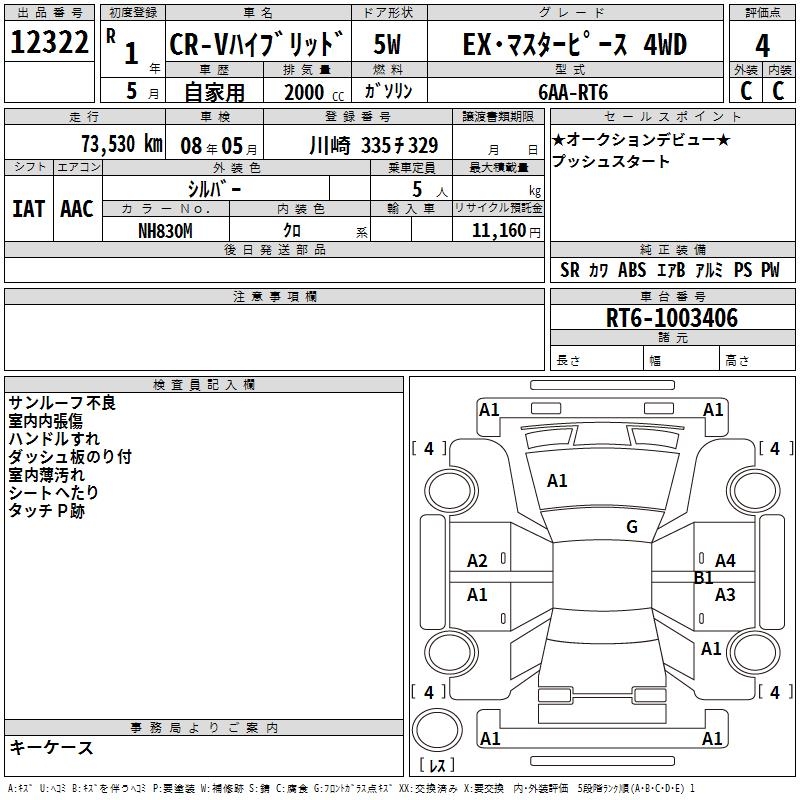The height and width of the screenshot is (800, 800).
Task: Click the fuel type "ガソリン"
Action: (388, 91)
